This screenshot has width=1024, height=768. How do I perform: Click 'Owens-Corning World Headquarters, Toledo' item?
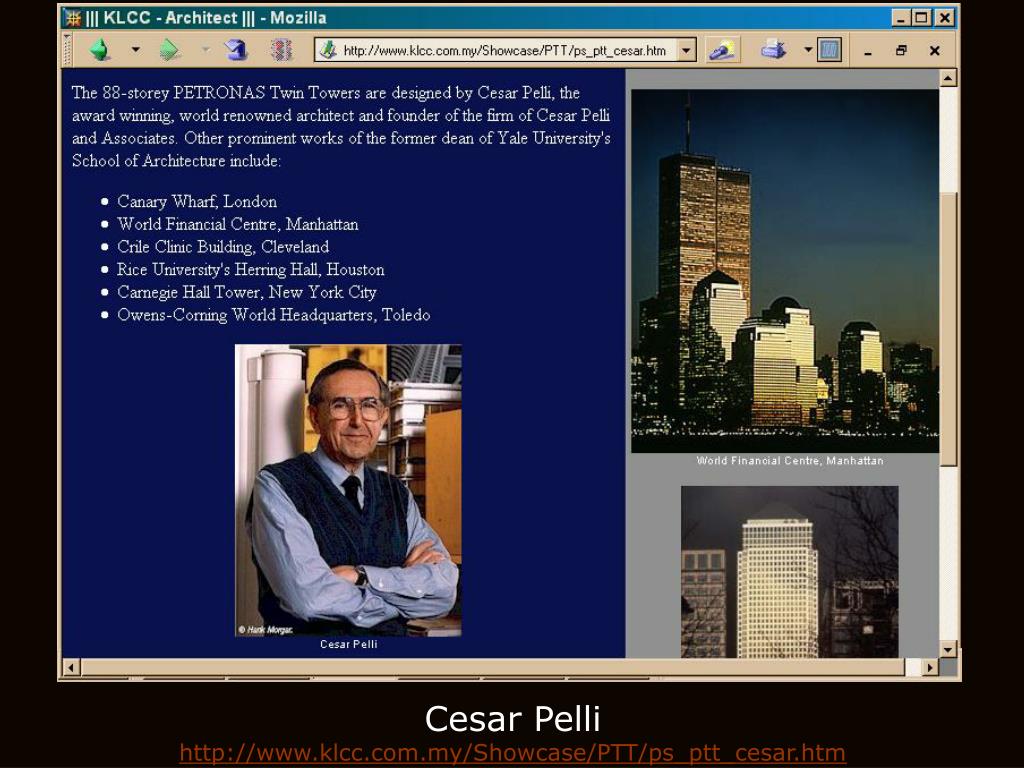274,315
